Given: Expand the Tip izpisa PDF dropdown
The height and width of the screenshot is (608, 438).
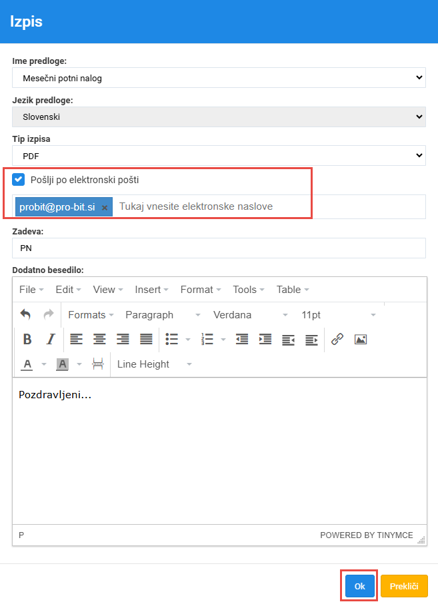Looking at the screenshot, I should tap(219, 155).
